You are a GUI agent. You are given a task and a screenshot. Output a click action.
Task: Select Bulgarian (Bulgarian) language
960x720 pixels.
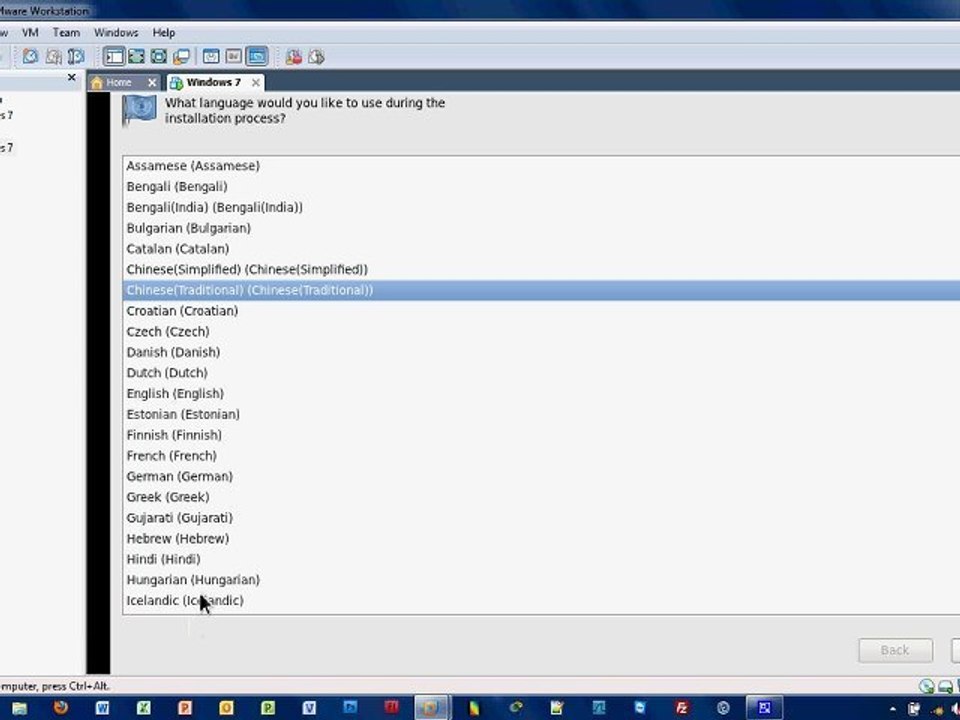tap(541, 228)
